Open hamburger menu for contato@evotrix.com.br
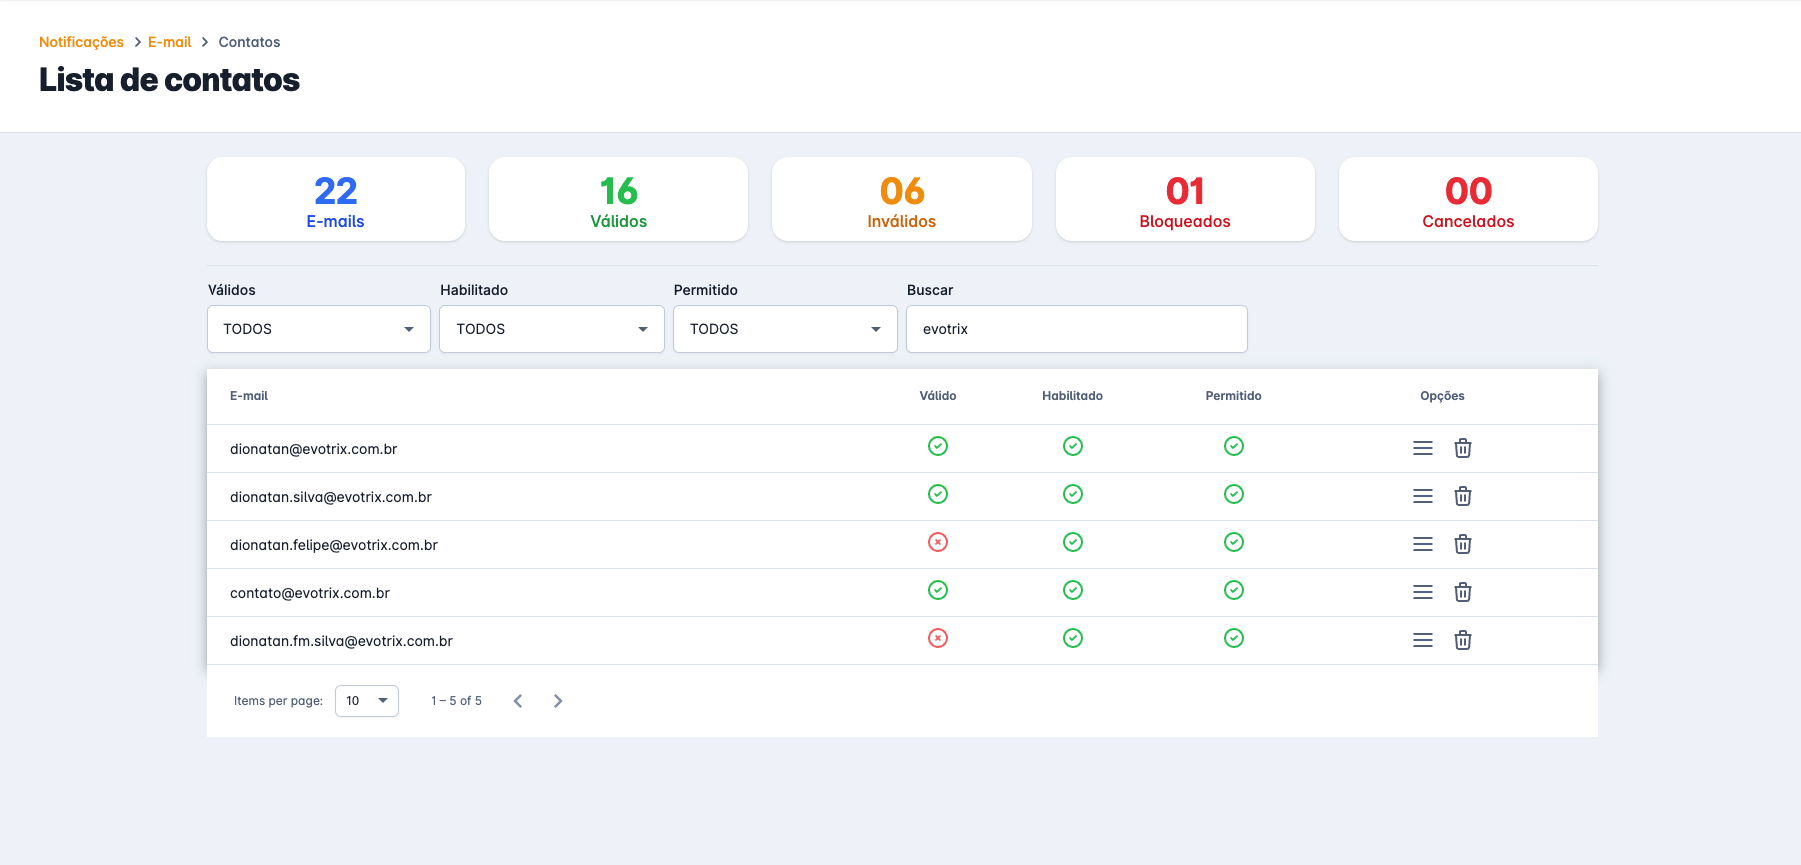Screen dimensions: 1801x865 1422,592
